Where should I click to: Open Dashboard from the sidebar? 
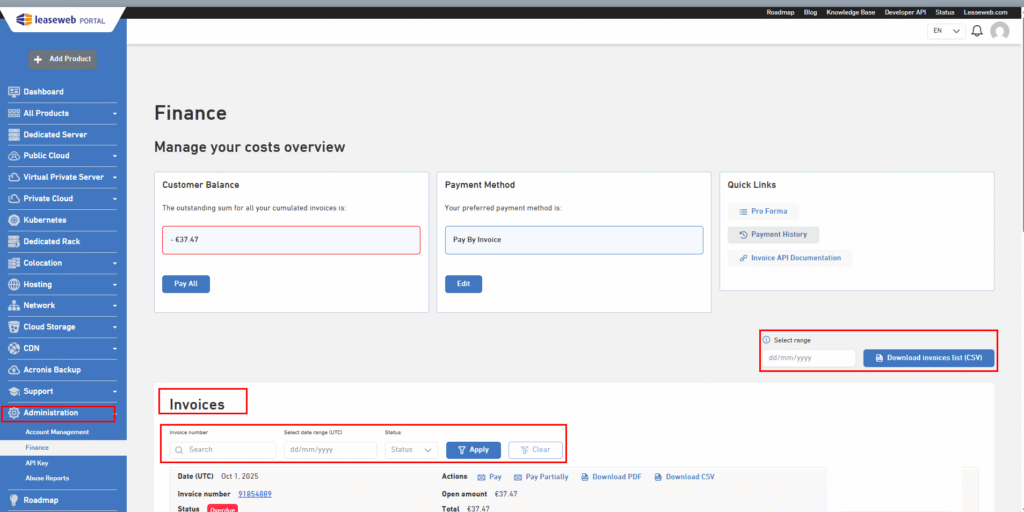[x=43, y=92]
